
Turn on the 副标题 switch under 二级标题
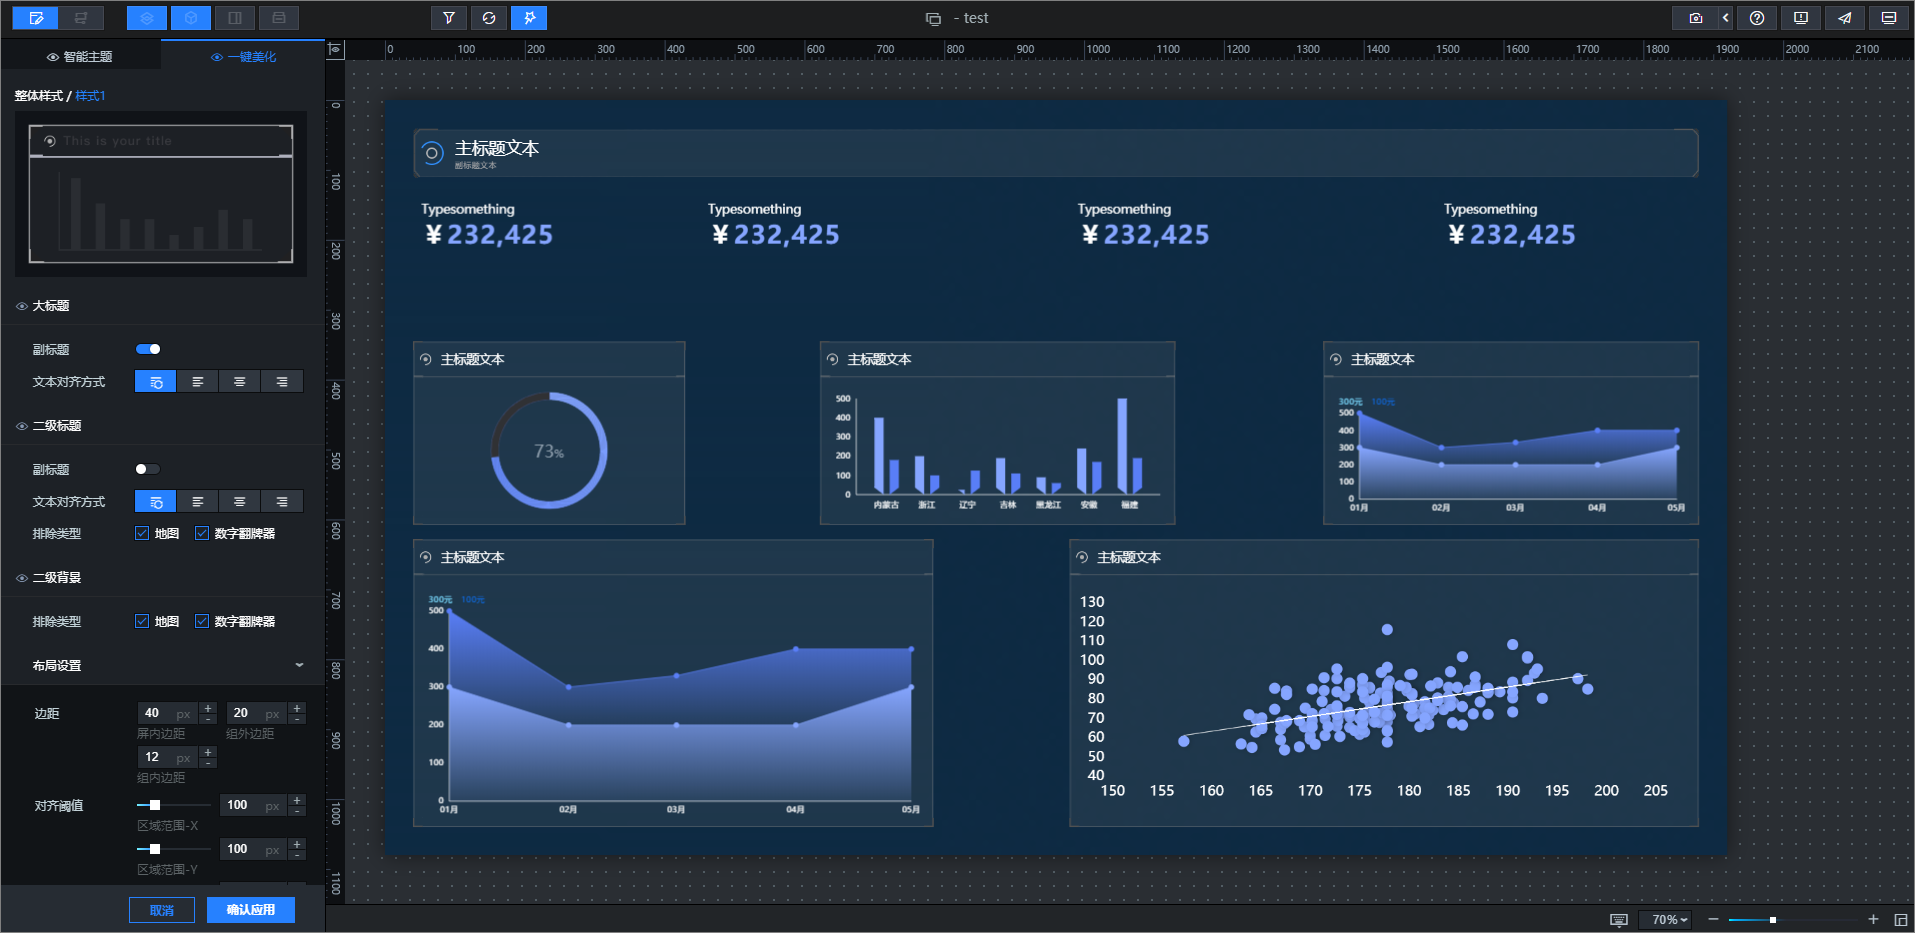point(148,469)
